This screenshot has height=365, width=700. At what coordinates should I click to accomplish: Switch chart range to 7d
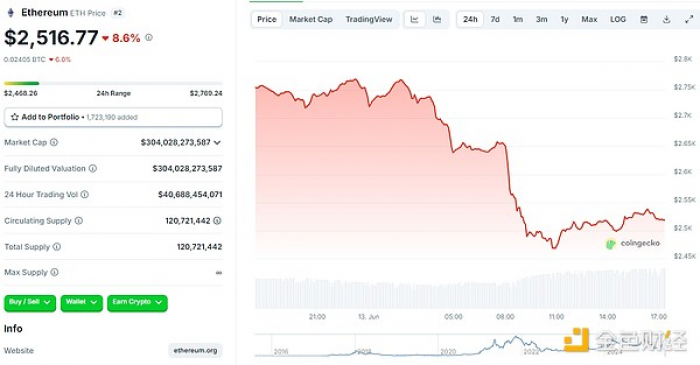495,19
